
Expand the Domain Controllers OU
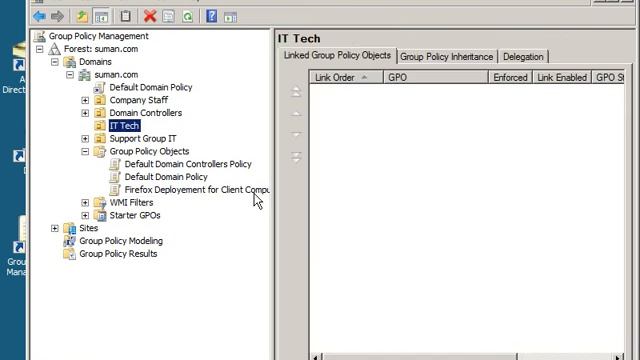coord(85,113)
